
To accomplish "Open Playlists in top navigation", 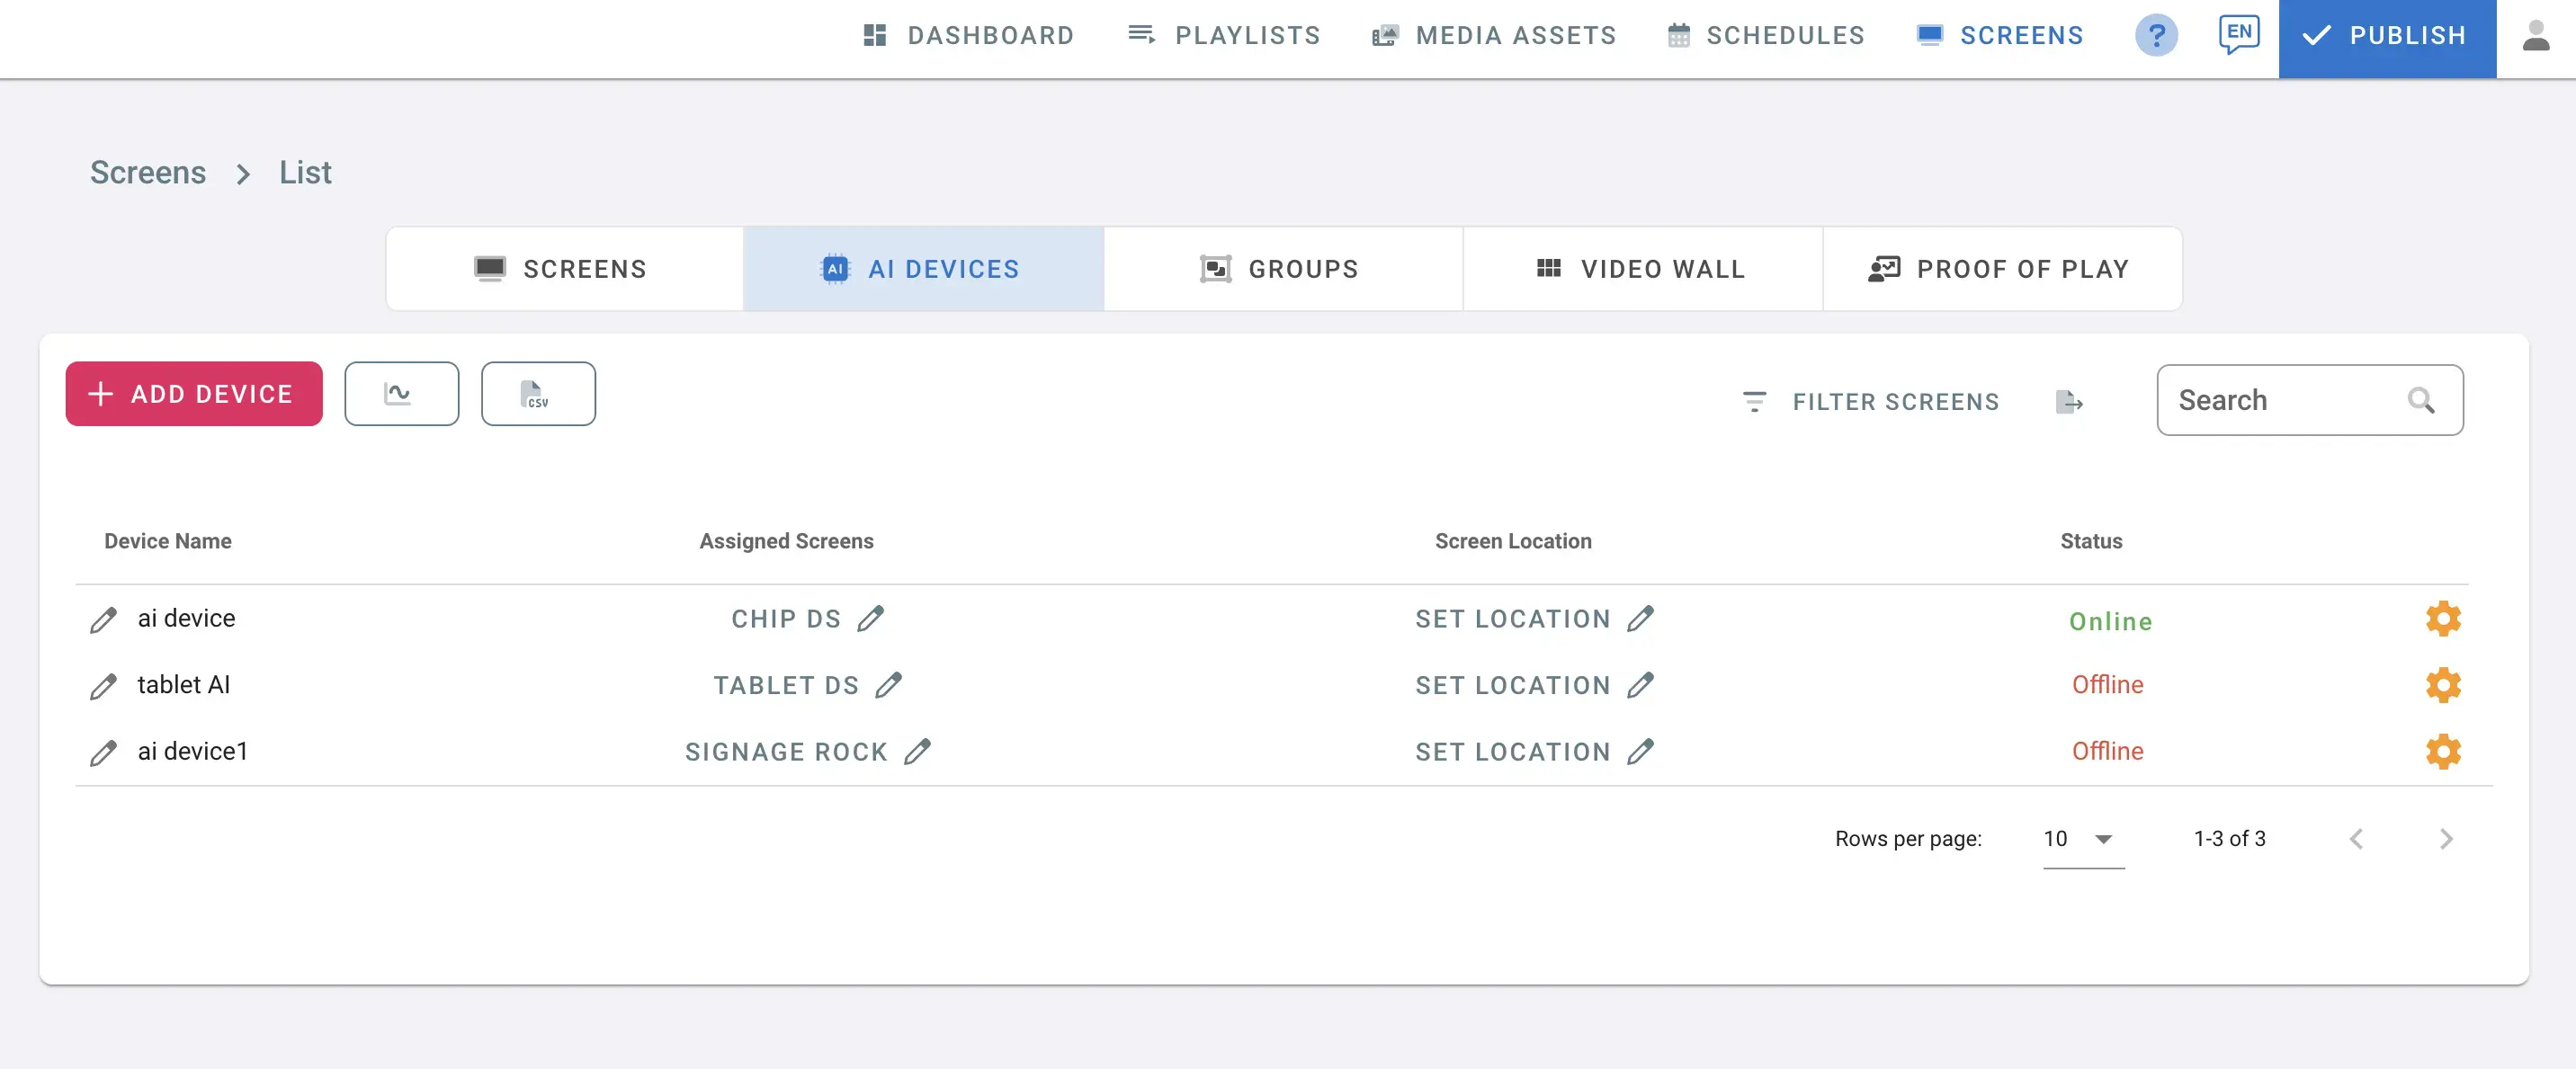I will (1224, 36).
